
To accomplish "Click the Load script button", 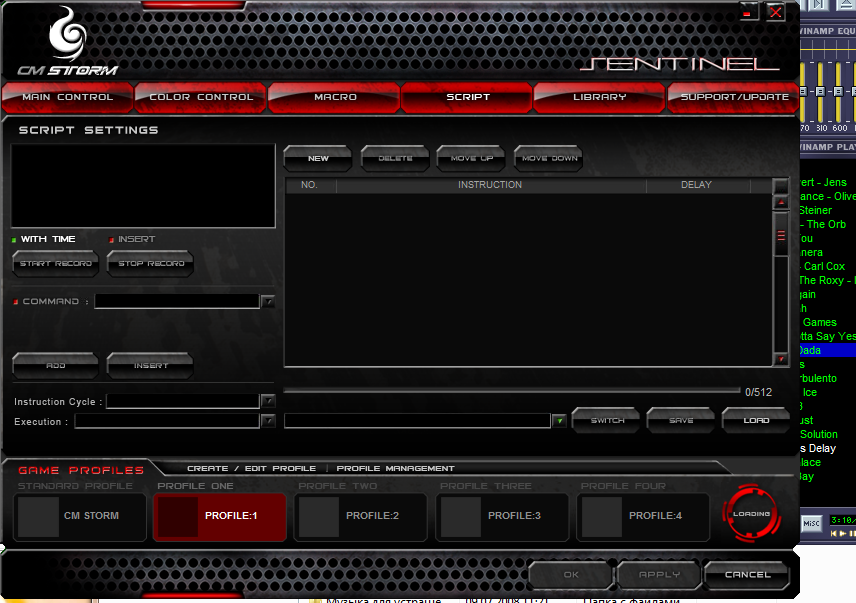I will [756, 421].
